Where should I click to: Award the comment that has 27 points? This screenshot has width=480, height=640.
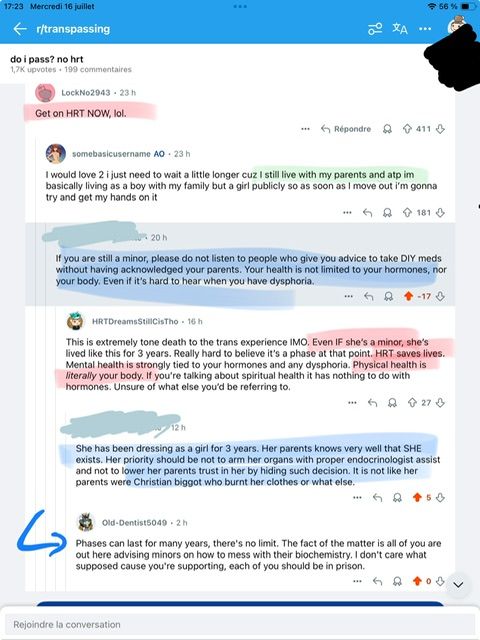[392, 403]
